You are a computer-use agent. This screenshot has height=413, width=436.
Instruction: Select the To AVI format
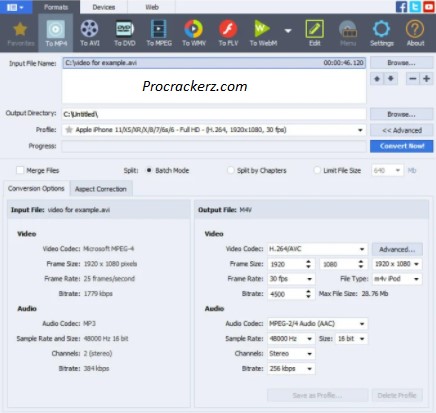90,33
